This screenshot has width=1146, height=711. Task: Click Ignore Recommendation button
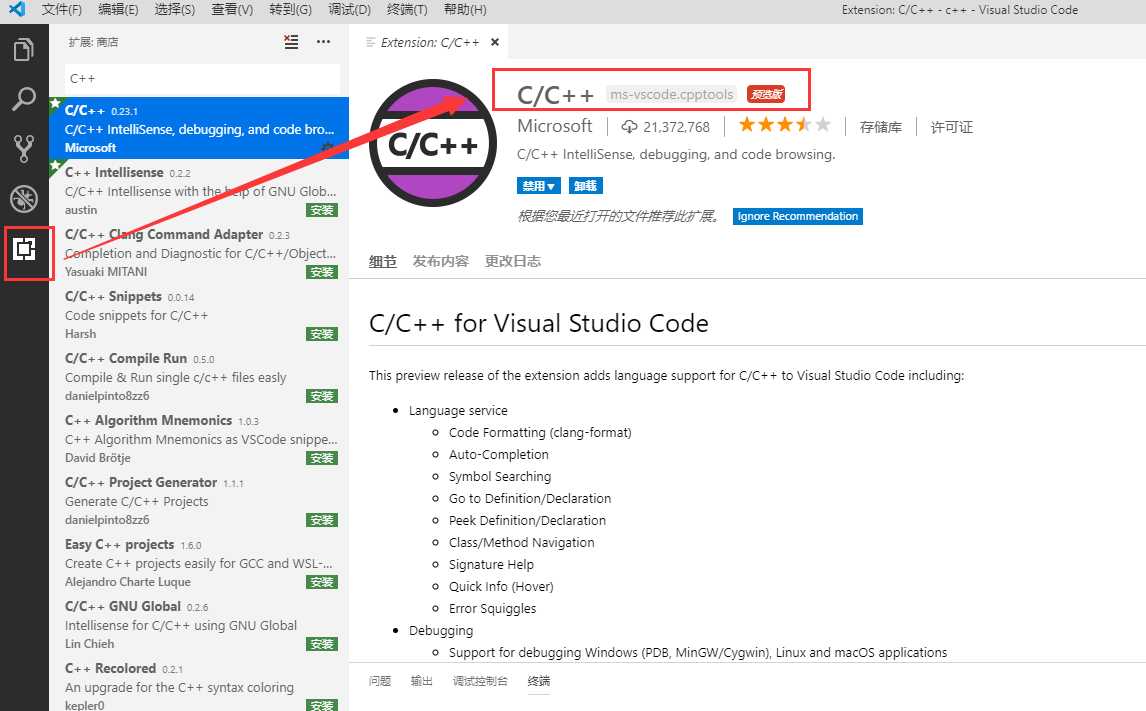point(797,216)
